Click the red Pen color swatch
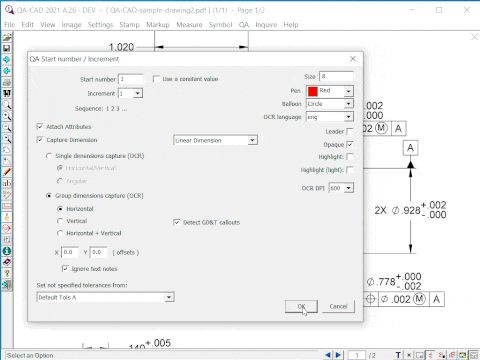 tap(313, 91)
